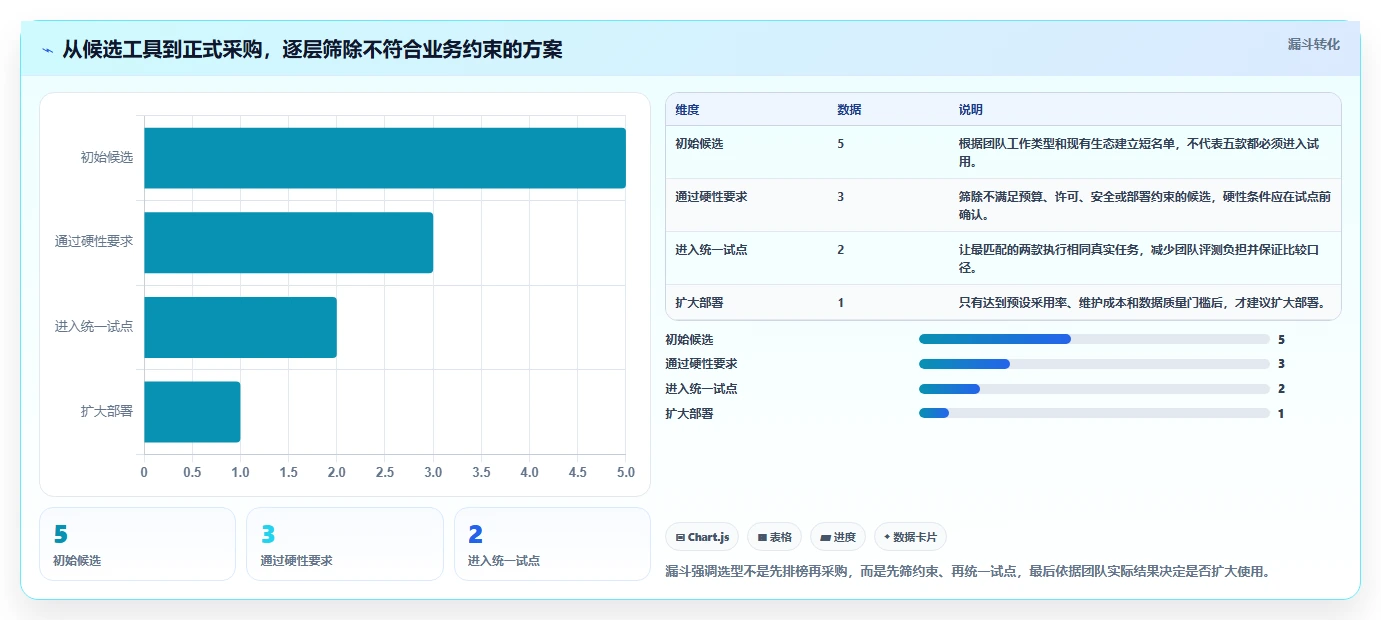Click table value 3 for 通过硬性要求
The width and height of the screenshot is (1381, 620).
[841, 196]
